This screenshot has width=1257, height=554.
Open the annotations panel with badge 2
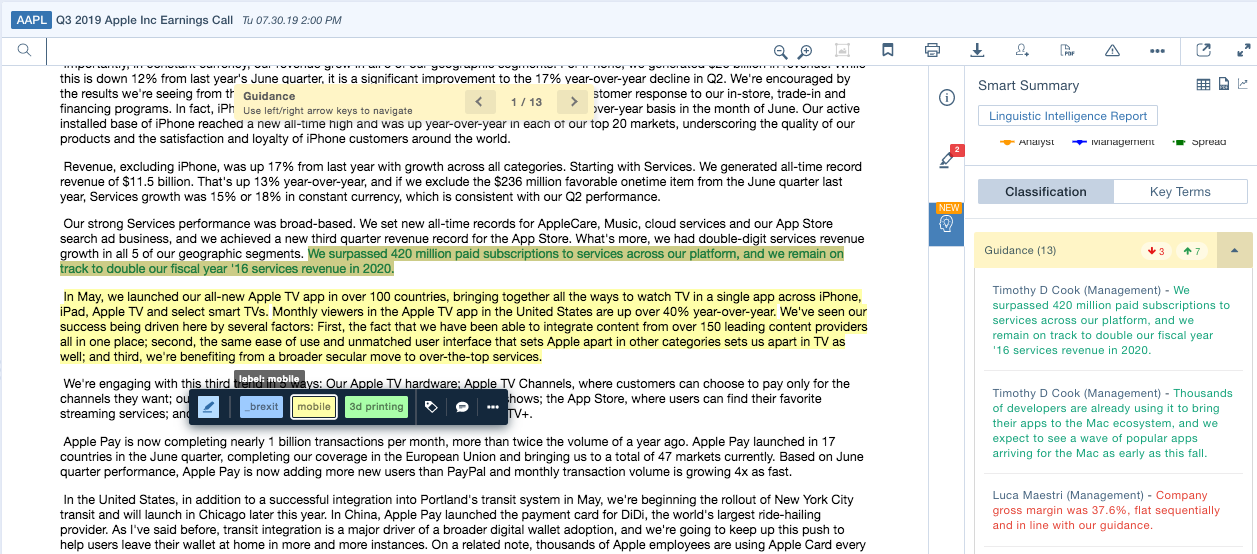click(x=947, y=159)
